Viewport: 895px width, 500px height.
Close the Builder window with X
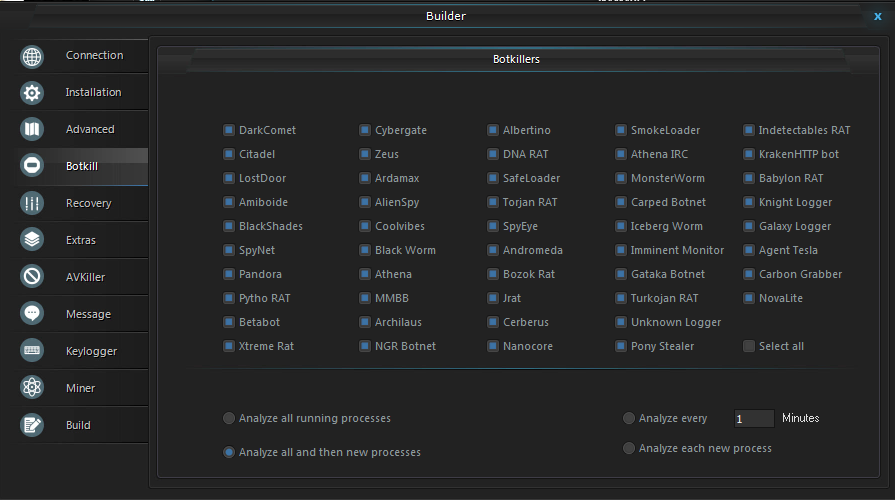click(x=878, y=17)
